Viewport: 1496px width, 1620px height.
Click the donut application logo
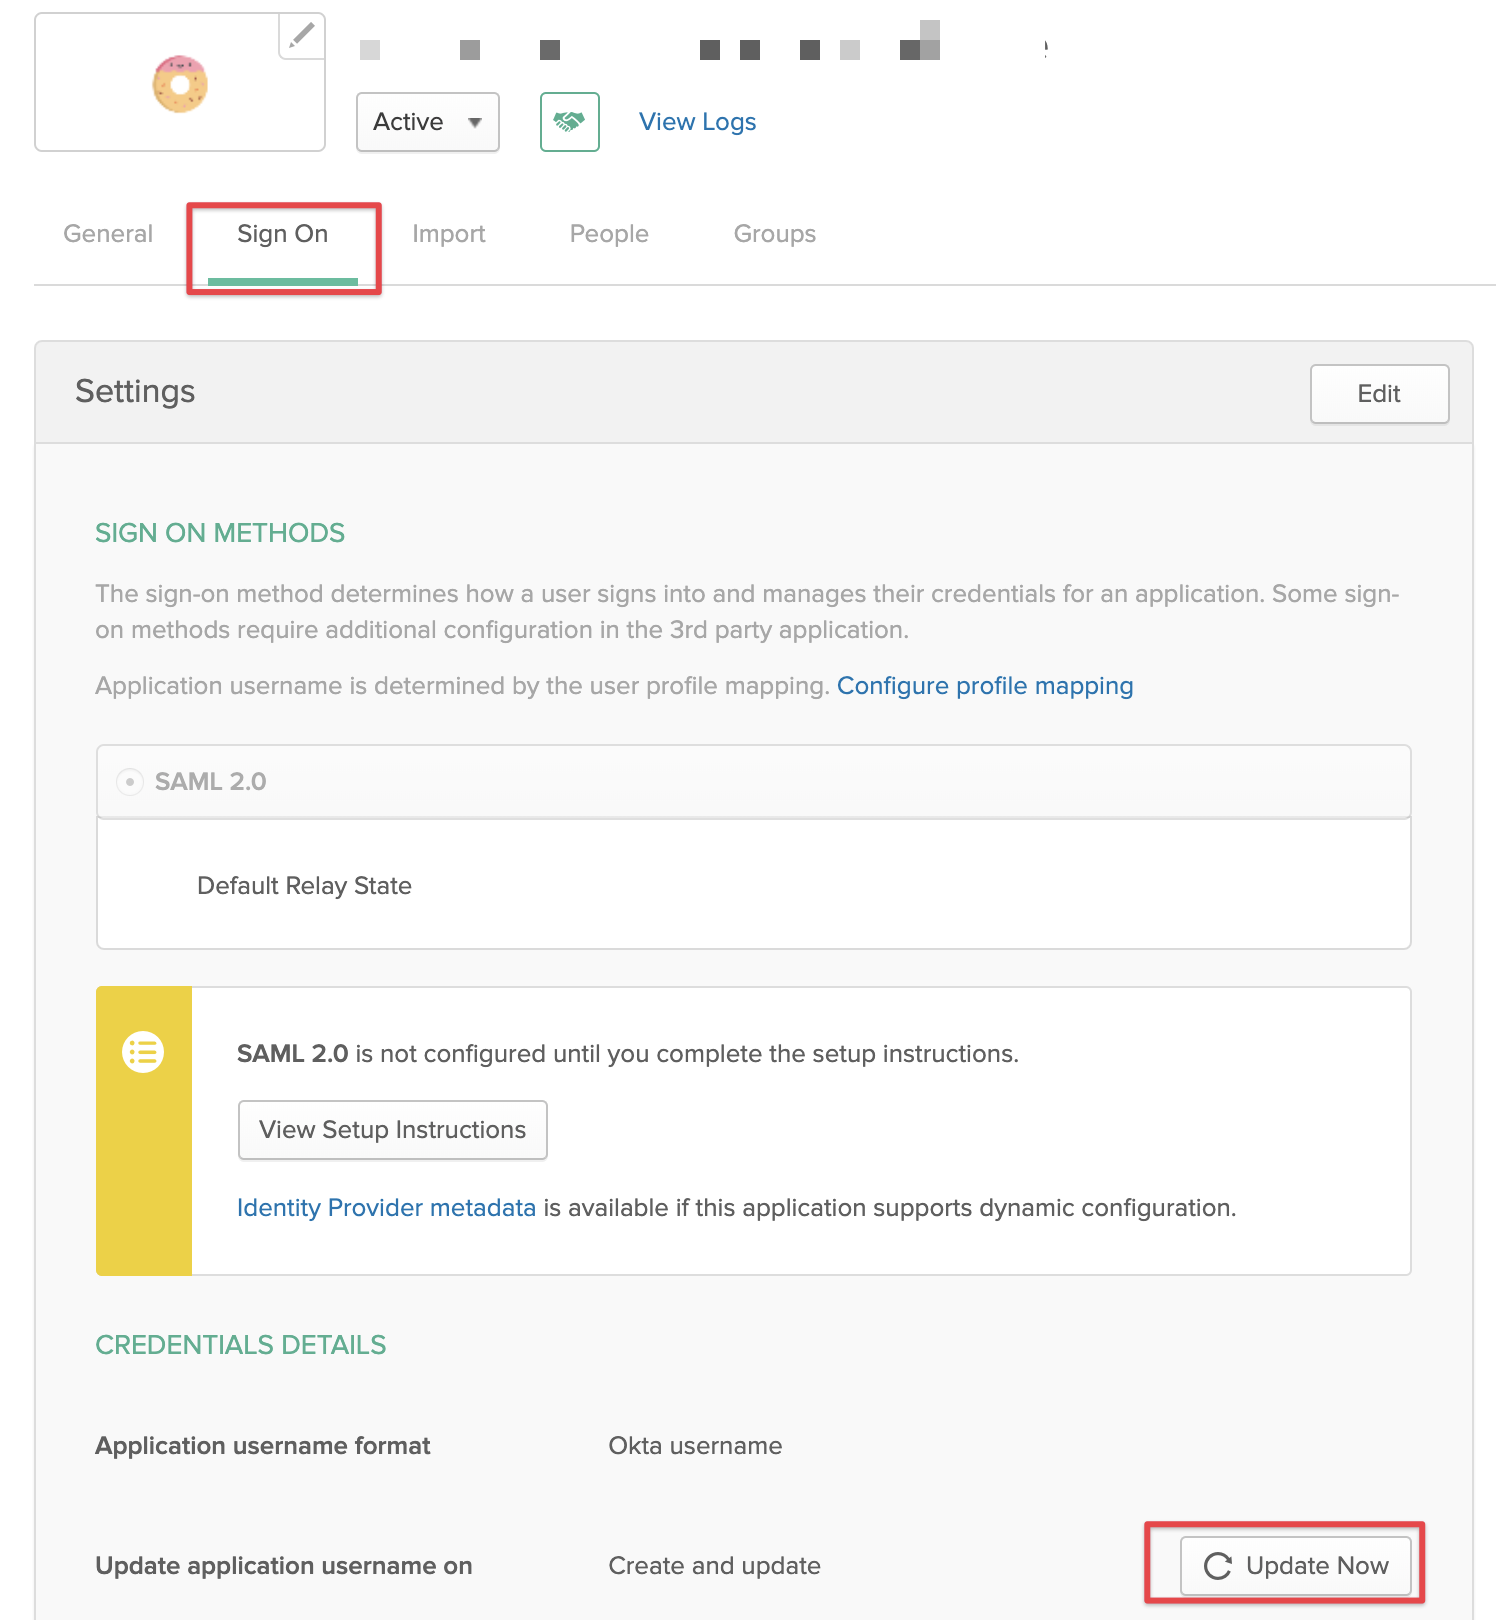tap(180, 84)
